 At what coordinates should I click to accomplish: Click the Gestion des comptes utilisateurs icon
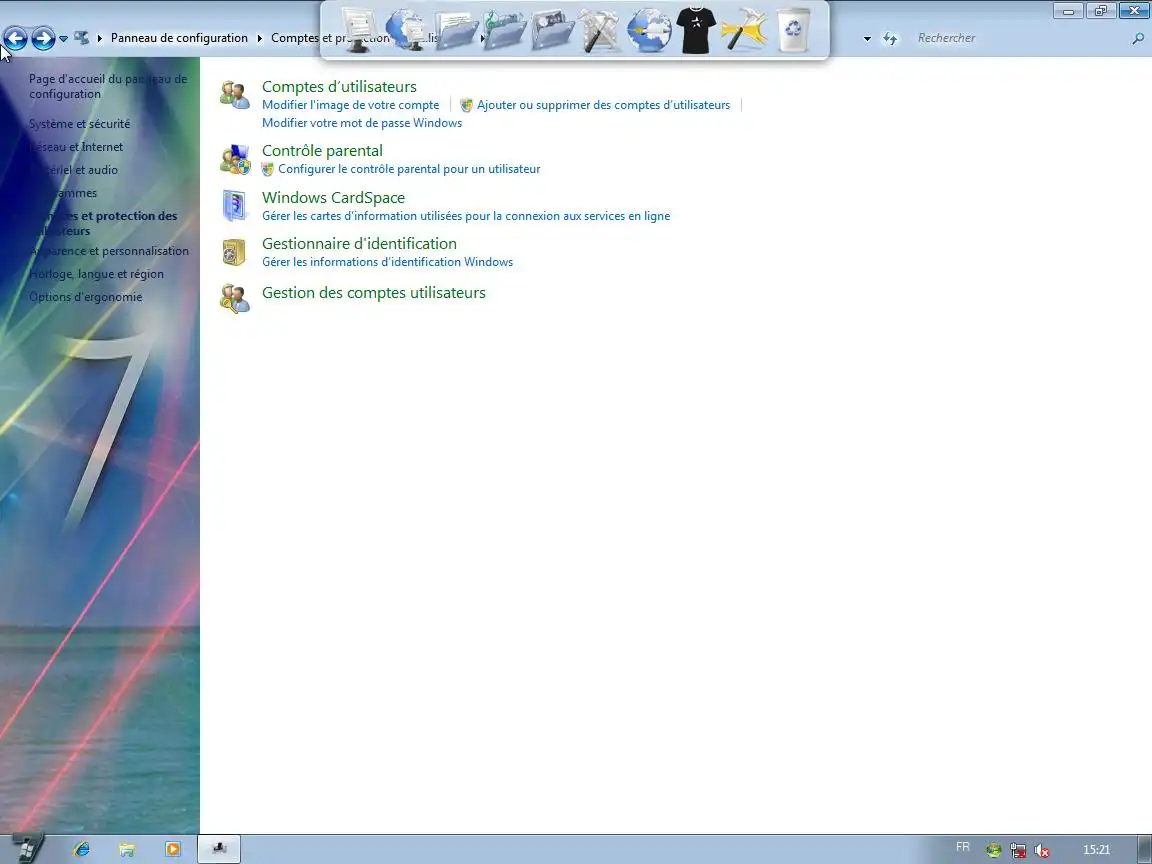(235, 298)
